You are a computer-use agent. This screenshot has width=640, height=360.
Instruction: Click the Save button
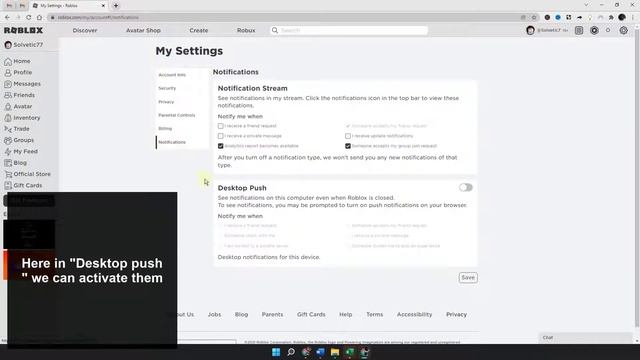pos(468,278)
